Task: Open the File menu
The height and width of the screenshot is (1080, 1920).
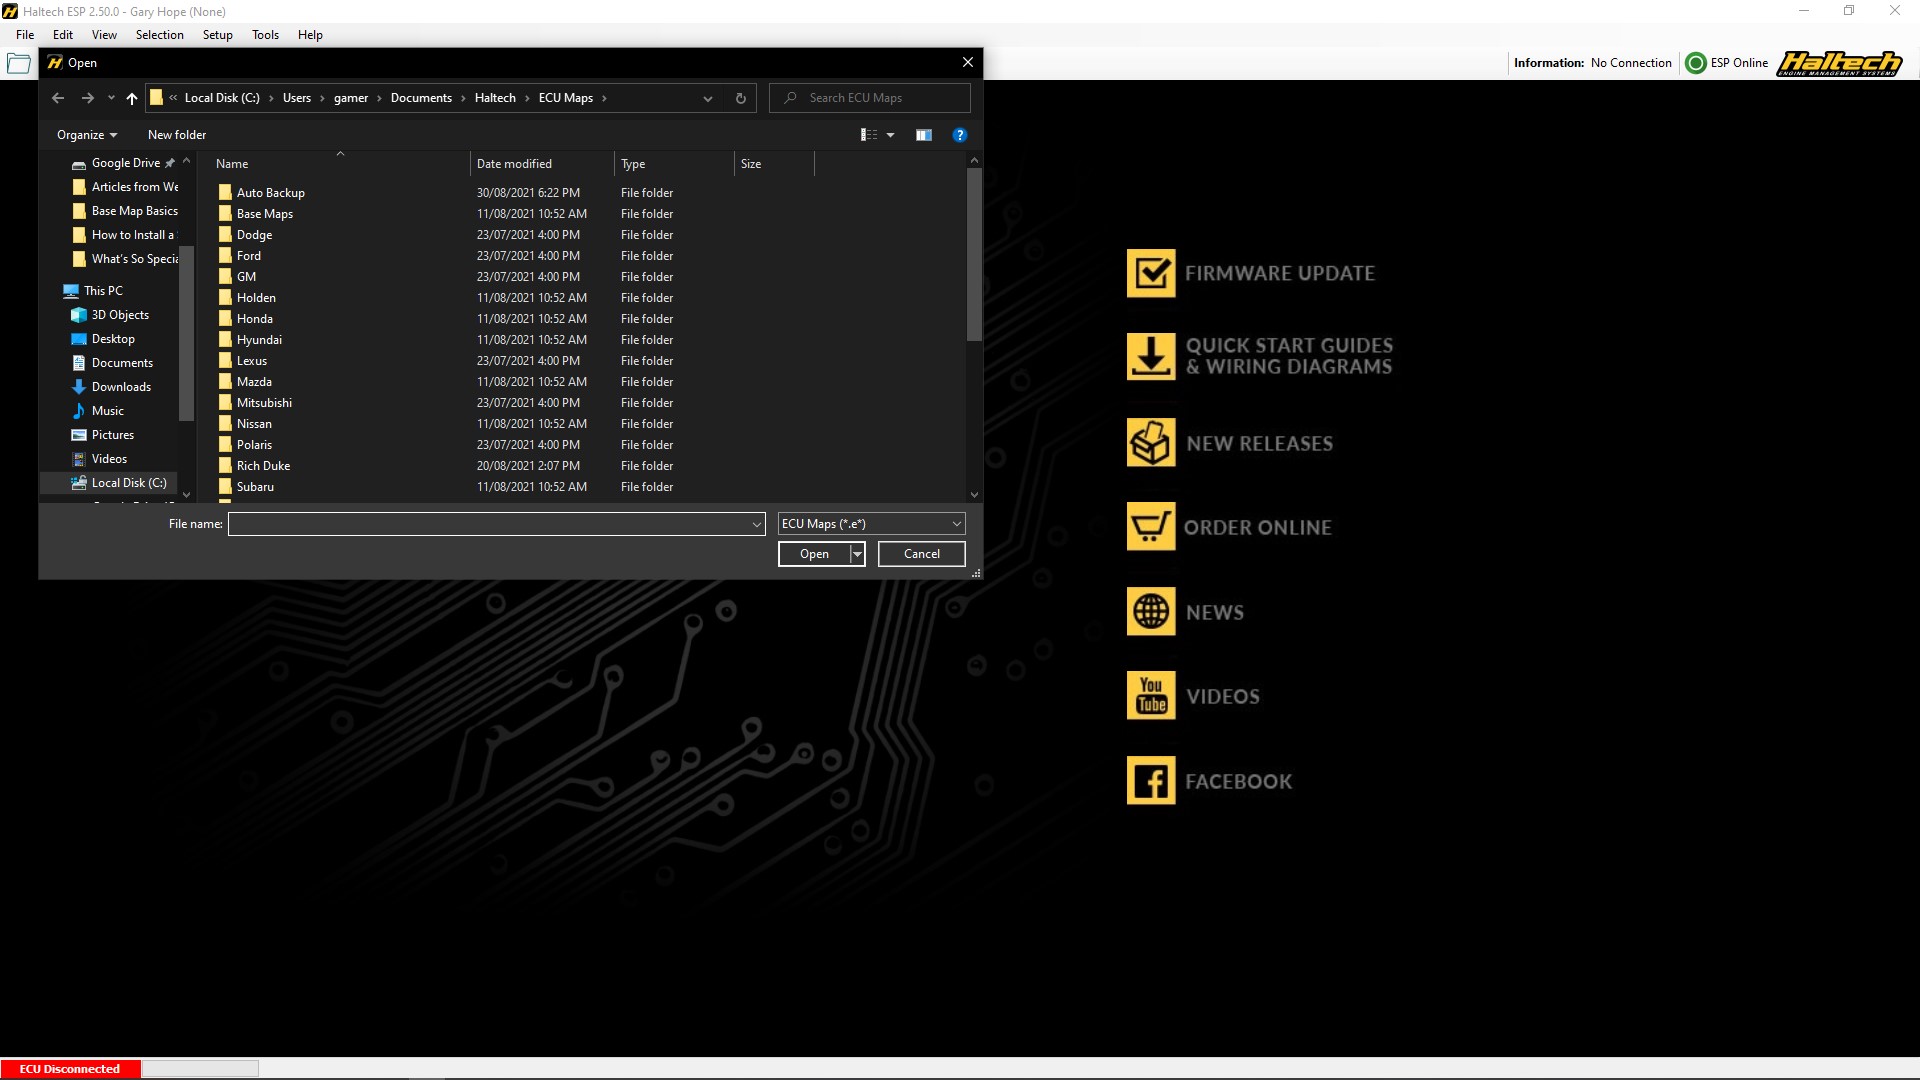Action: click(x=25, y=35)
